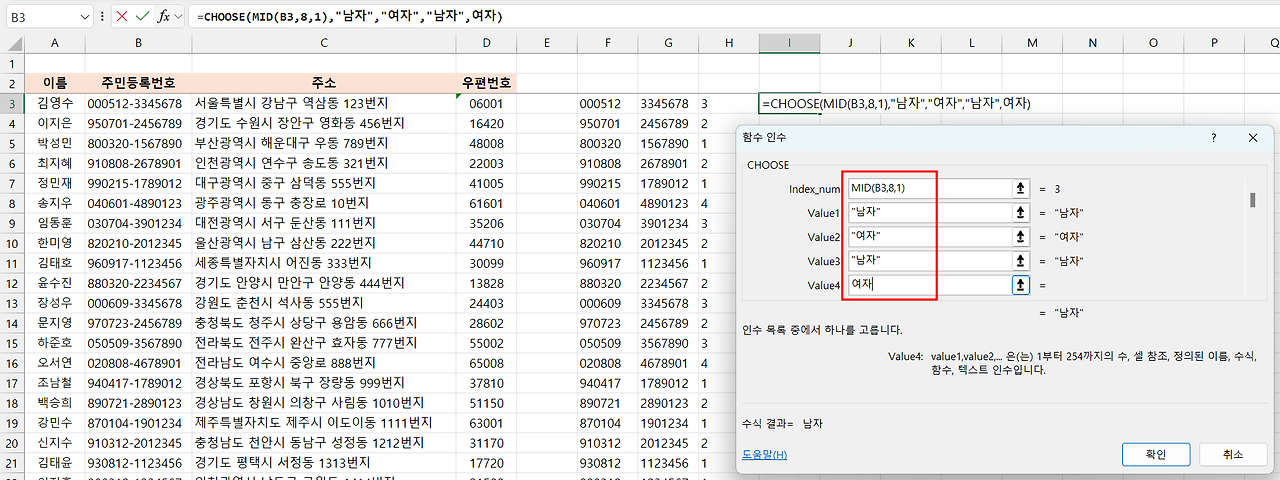This screenshot has height=480, width=1280.
Task: Open the insert function fx button
Action: pos(163,17)
